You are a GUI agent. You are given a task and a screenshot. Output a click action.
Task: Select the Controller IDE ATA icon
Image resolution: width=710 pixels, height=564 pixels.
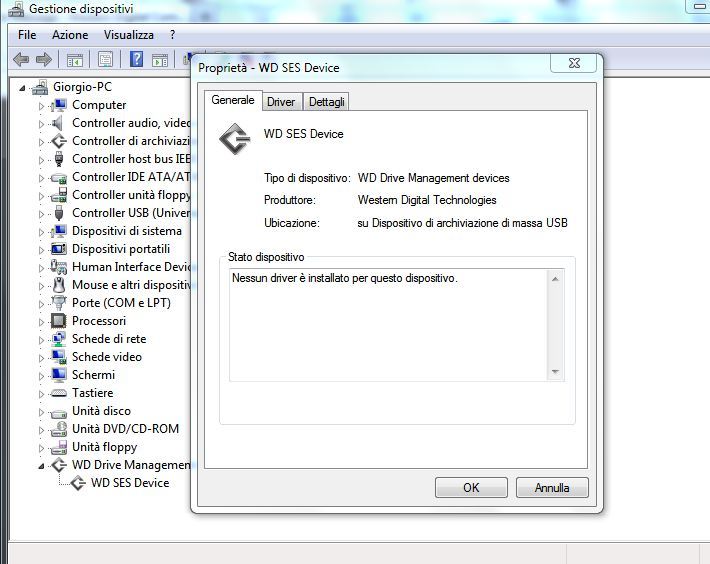(x=59, y=177)
